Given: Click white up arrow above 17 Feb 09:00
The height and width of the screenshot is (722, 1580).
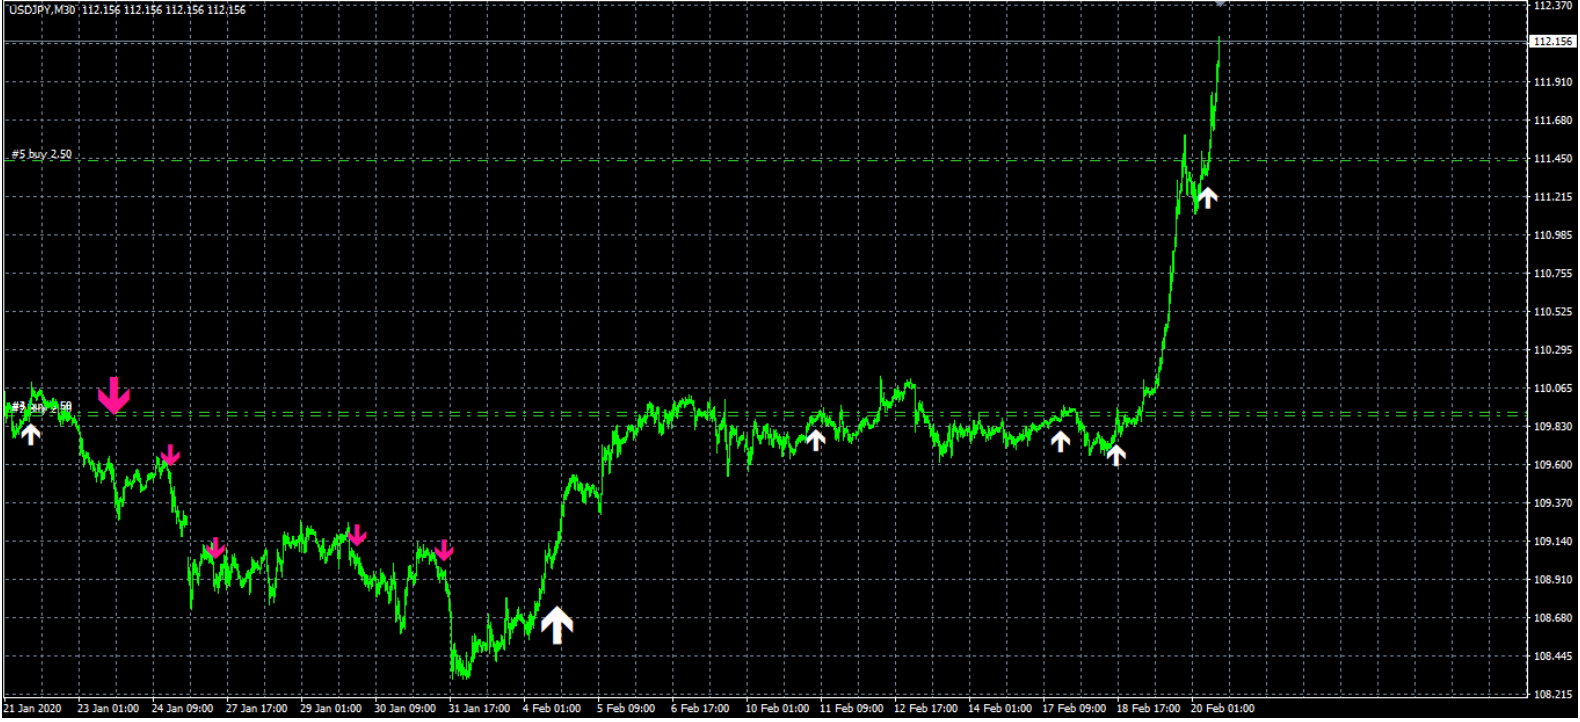Looking at the screenshot, I should (1060, 441).
